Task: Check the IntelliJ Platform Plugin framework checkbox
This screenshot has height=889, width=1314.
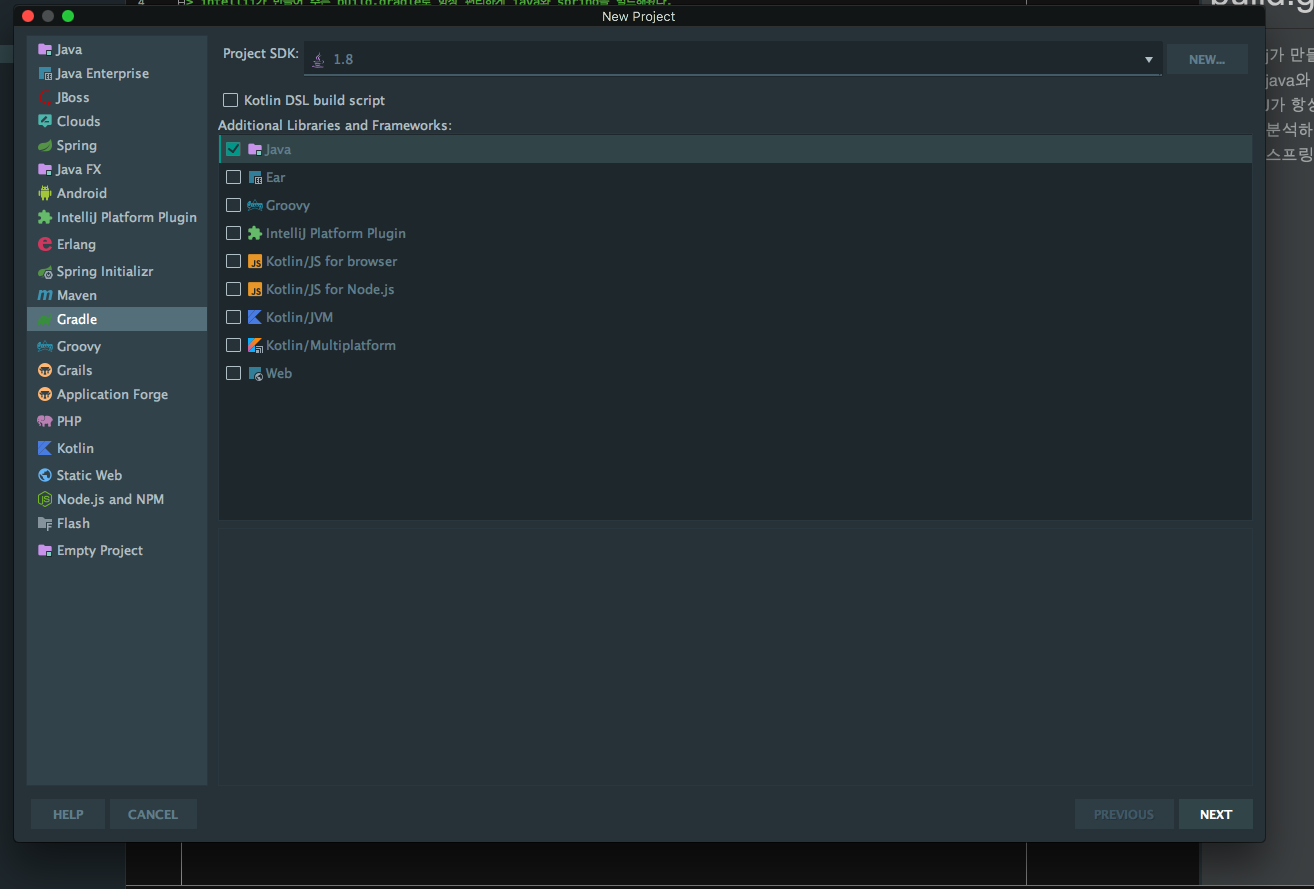Action: [233, 233]
